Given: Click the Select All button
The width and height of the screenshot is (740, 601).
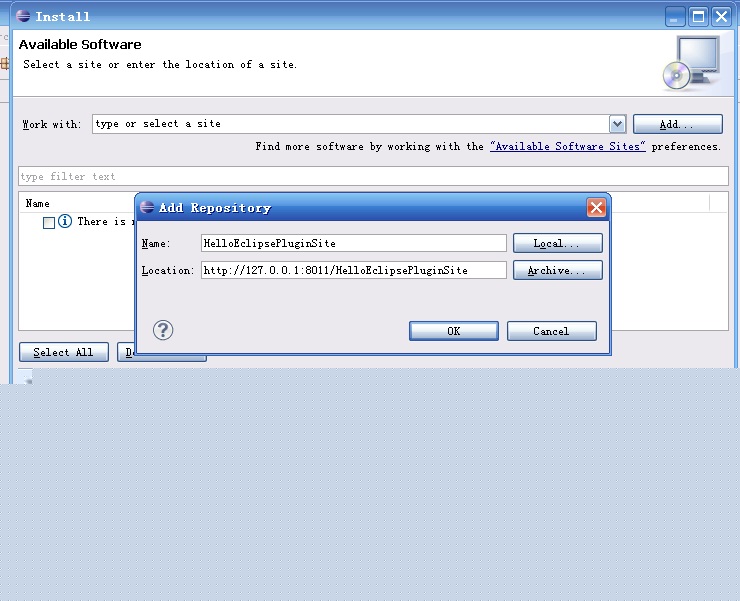Looking at the screenshot, I should click(64, 352).
